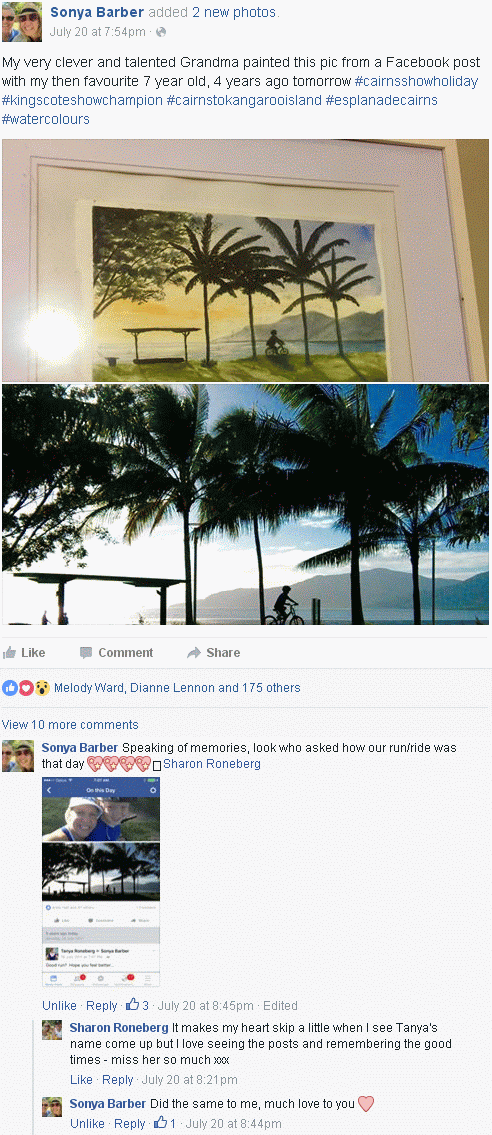Click the Share arrow icon

tap(194, 652)
